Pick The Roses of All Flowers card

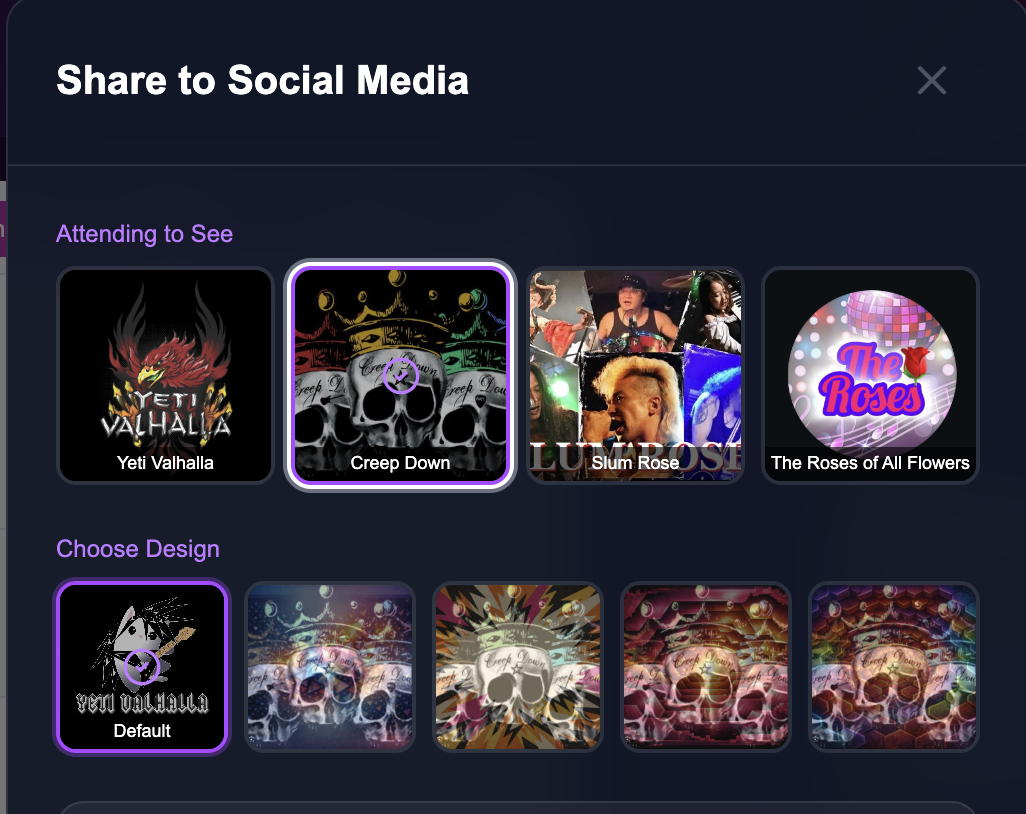[x=870, y=375]
